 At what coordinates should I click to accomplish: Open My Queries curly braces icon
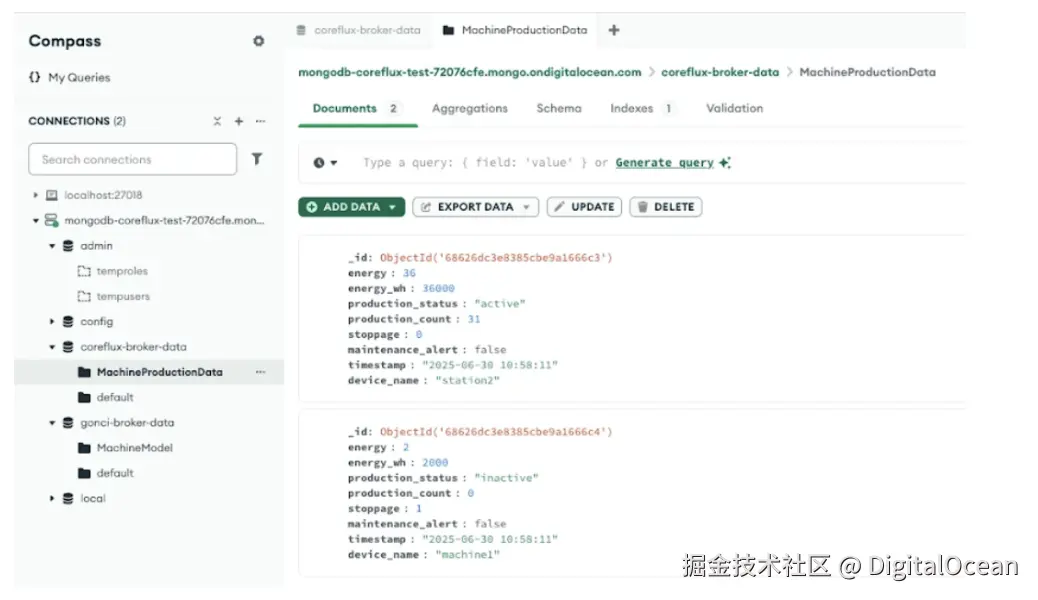pyautogui.click(x=34, y=77)
